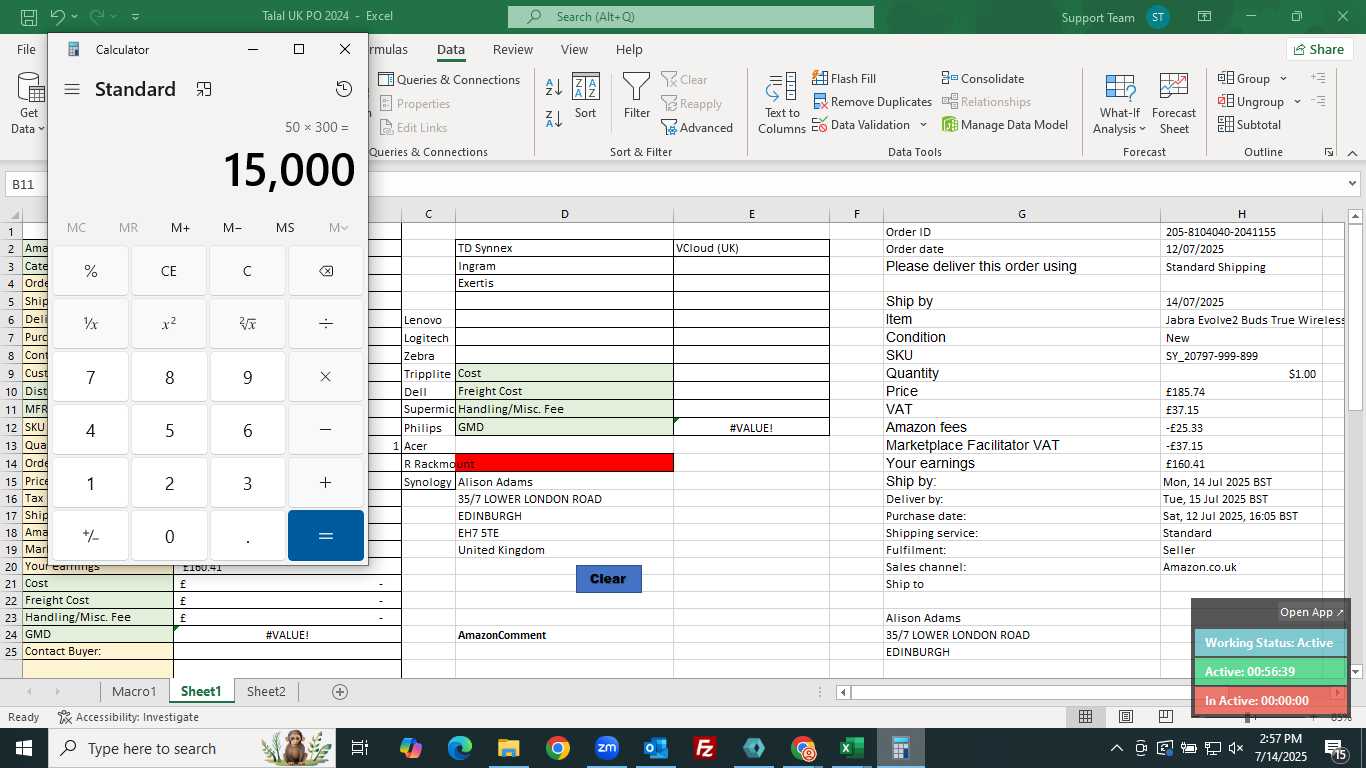This screenshot has width=1366, height=768.
Task: Open the File menu tab
Action: click(26, 49)
